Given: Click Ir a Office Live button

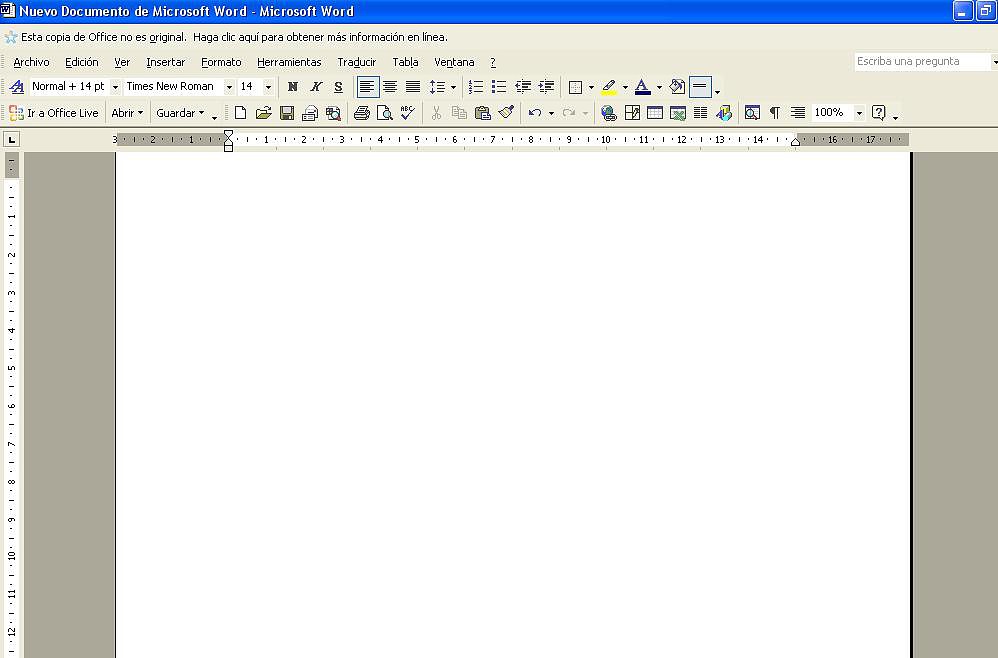Looking at the screenshot, I should point(55,113).
